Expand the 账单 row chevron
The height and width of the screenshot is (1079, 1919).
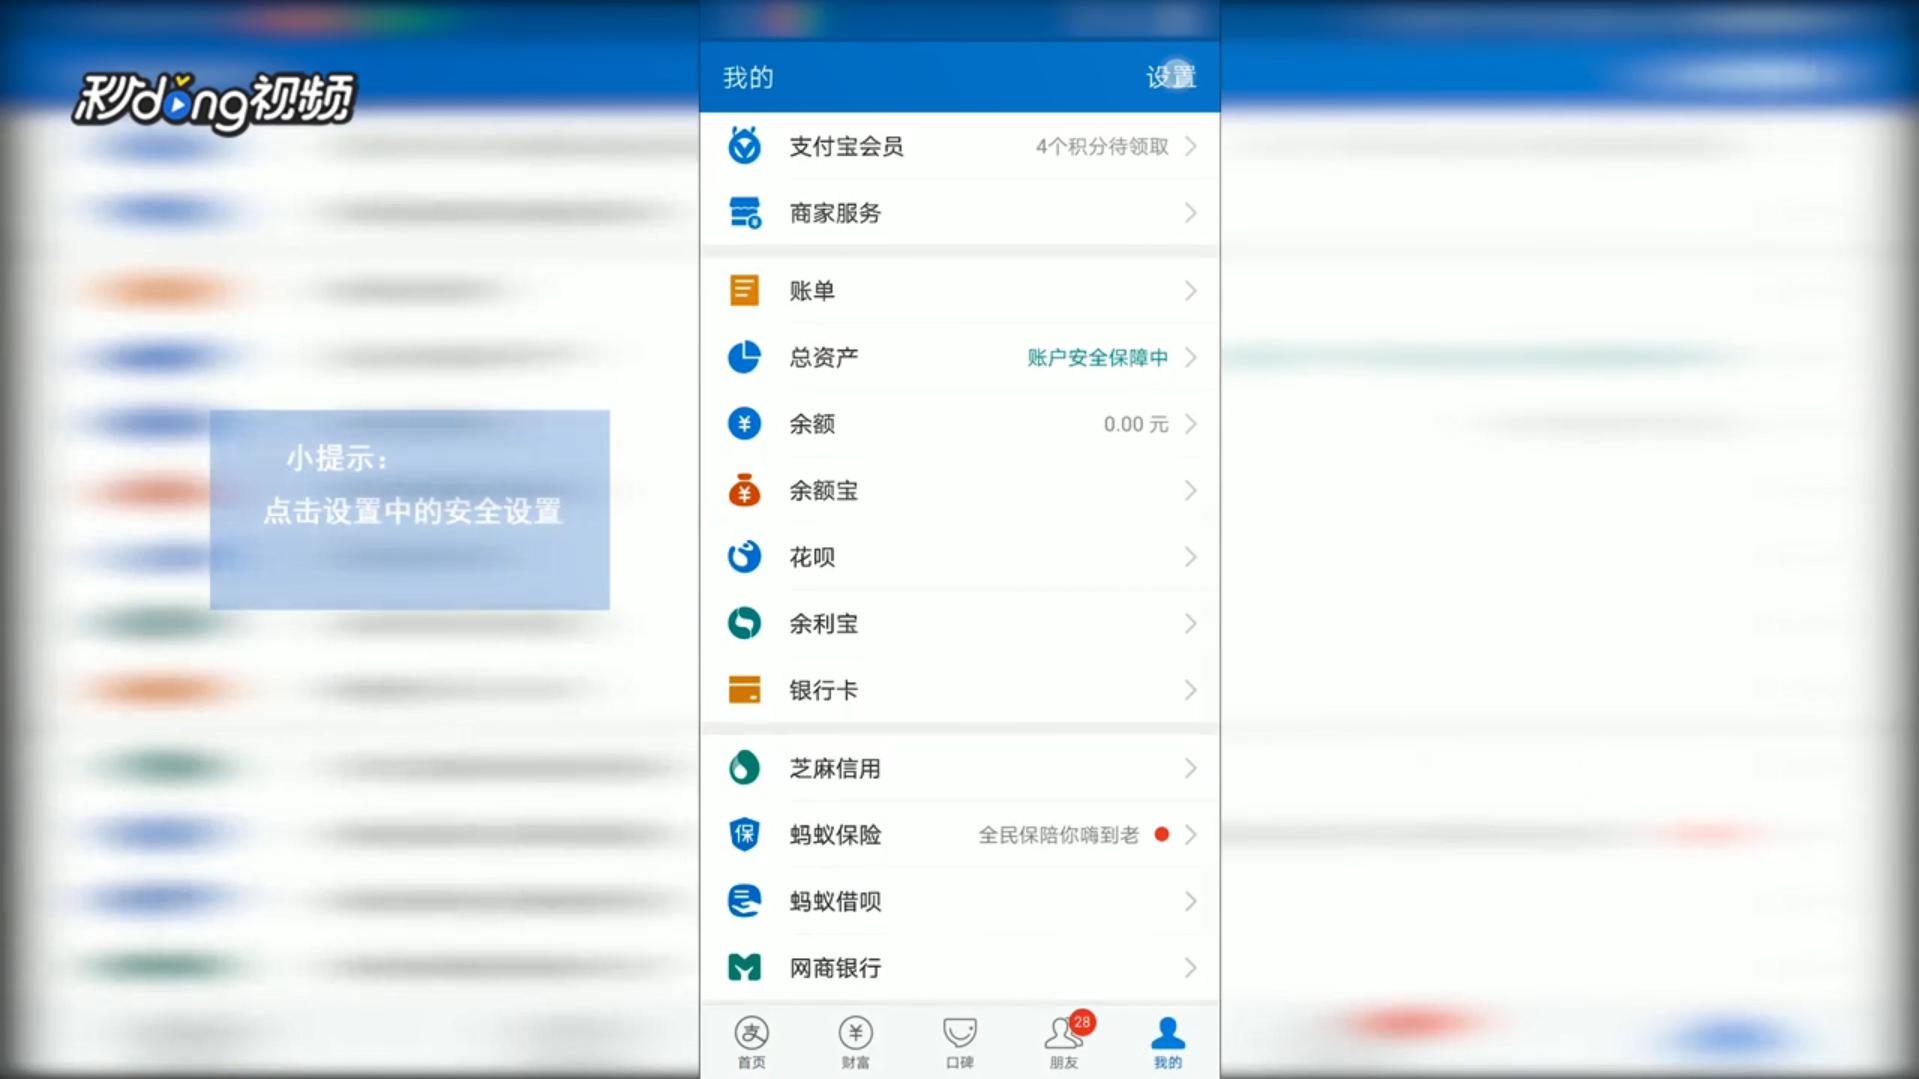point(1191,291)
